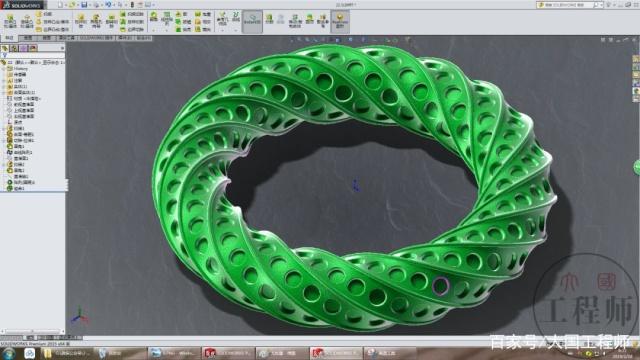
Task: Select the Draft tool
Action: 182,22
